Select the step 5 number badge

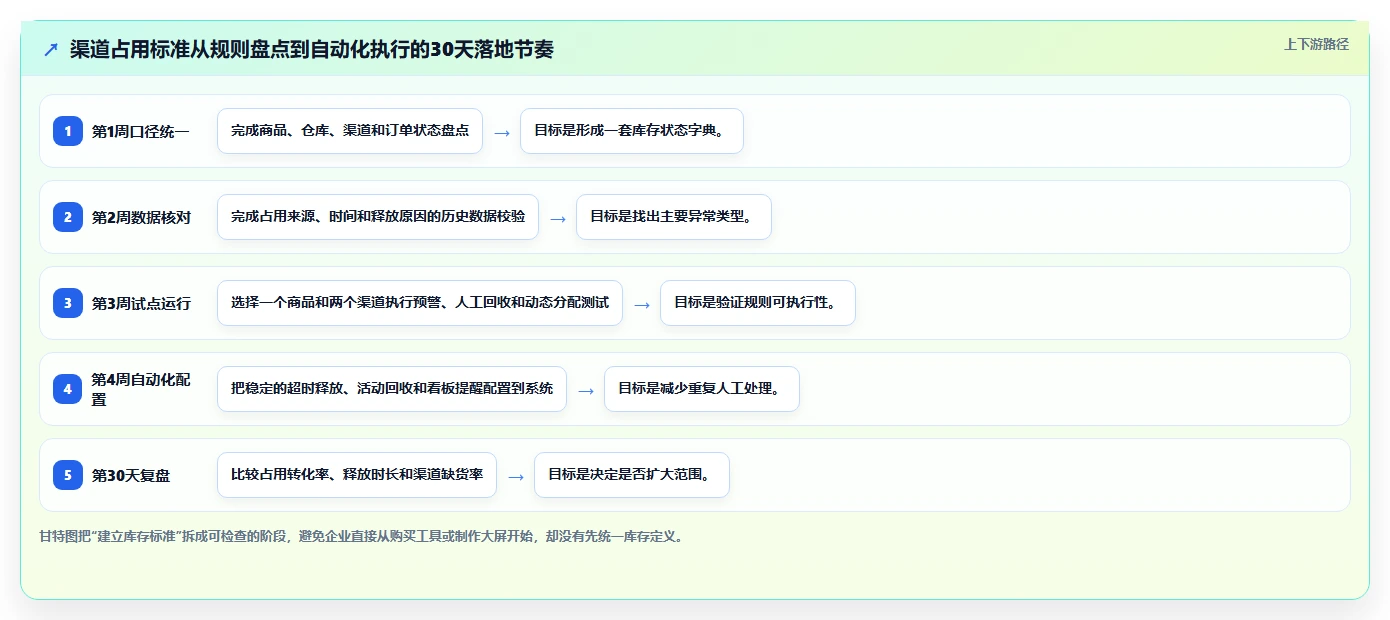pyautogui.click(x=68, y=475)
